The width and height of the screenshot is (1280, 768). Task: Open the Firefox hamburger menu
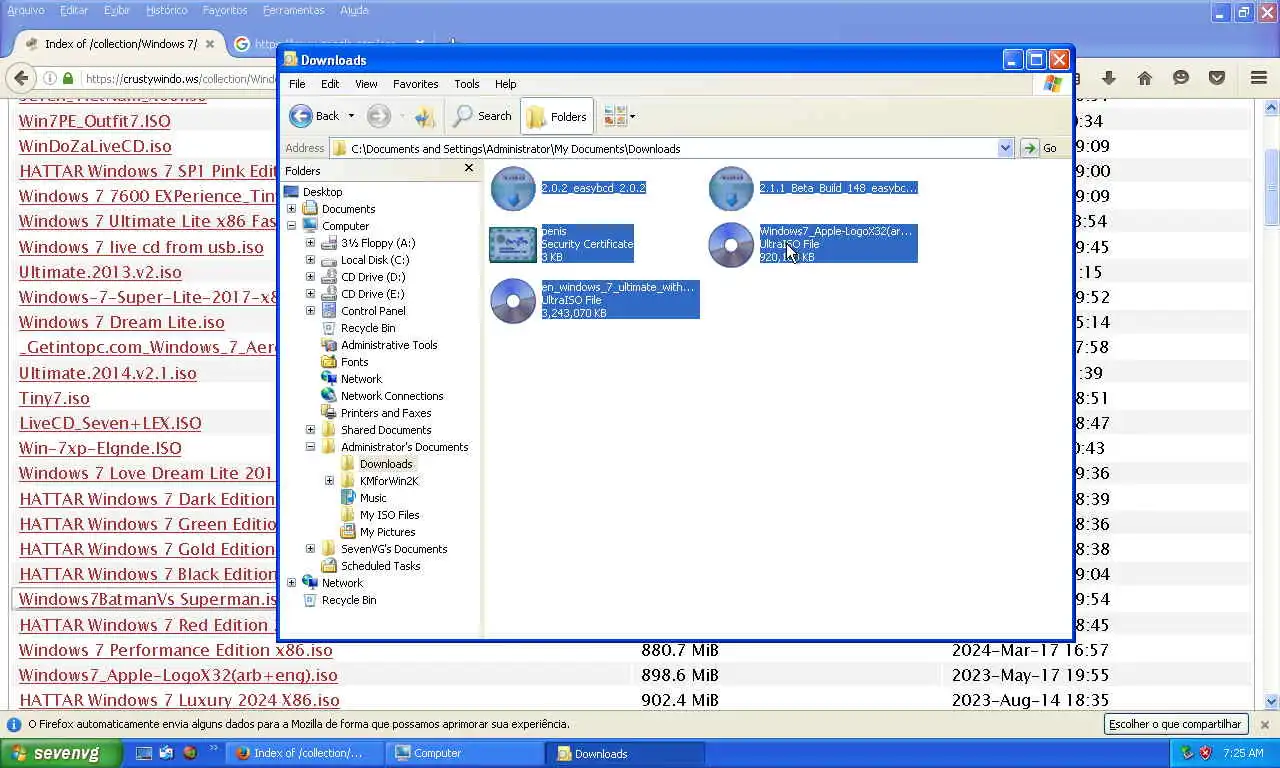[1259, 78]
